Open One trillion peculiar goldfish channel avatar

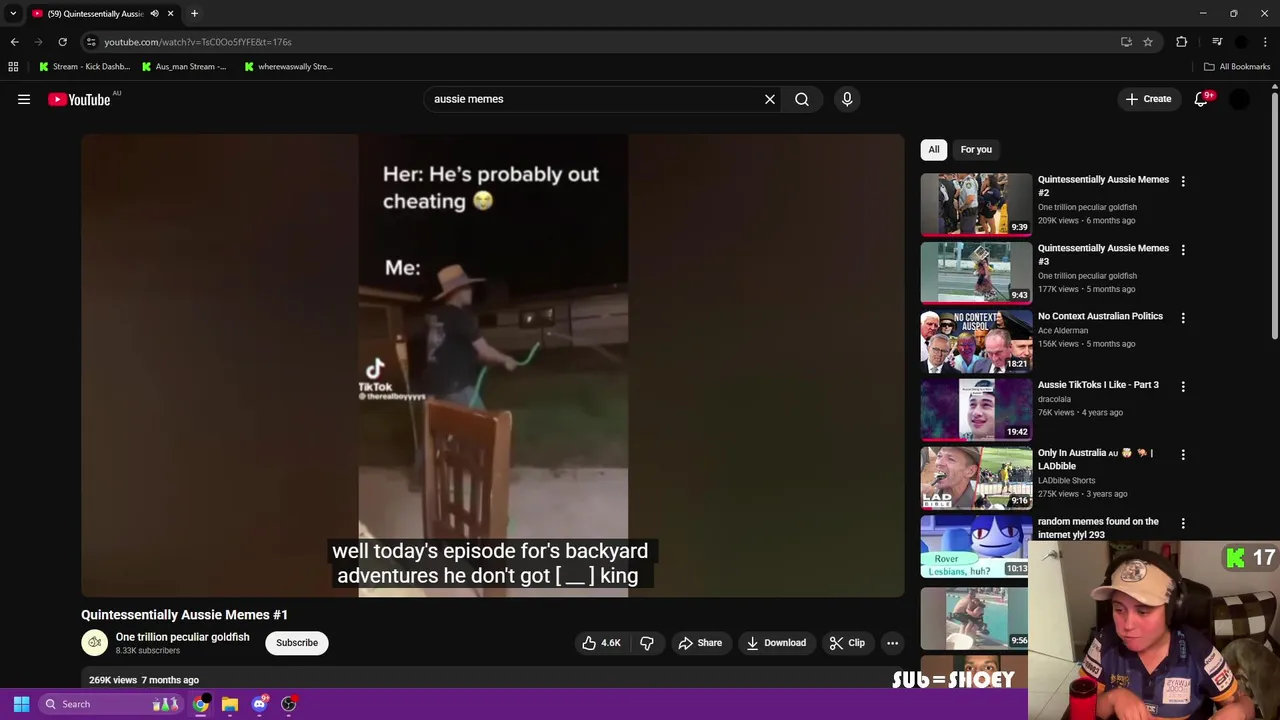95,643
